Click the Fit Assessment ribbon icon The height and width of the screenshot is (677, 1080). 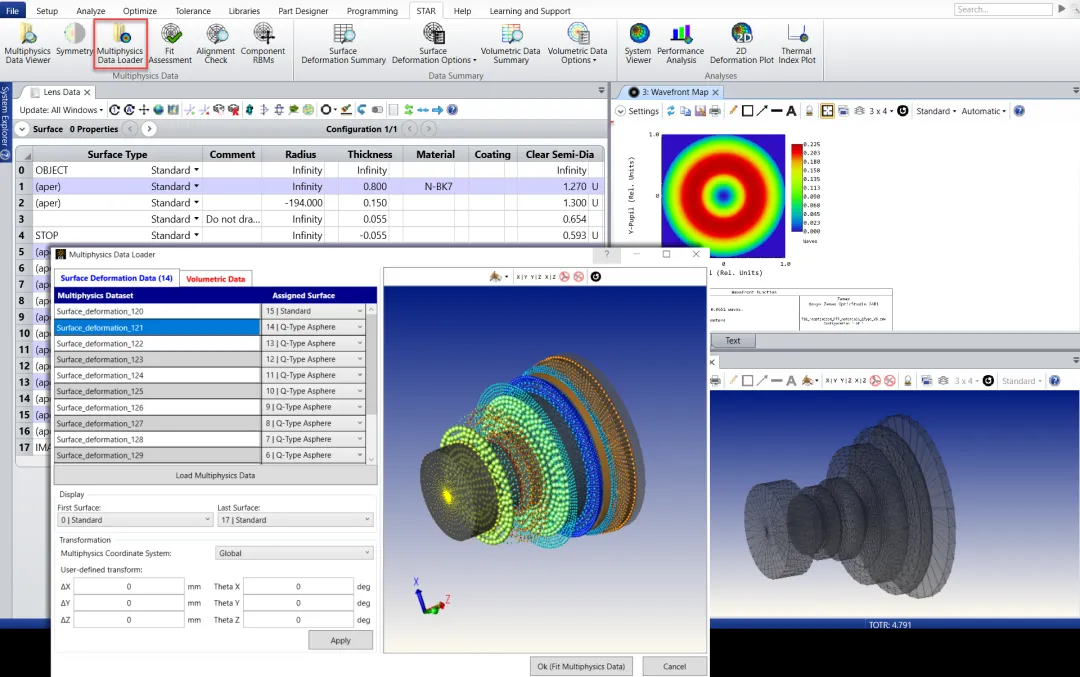[x=170, y=42]
